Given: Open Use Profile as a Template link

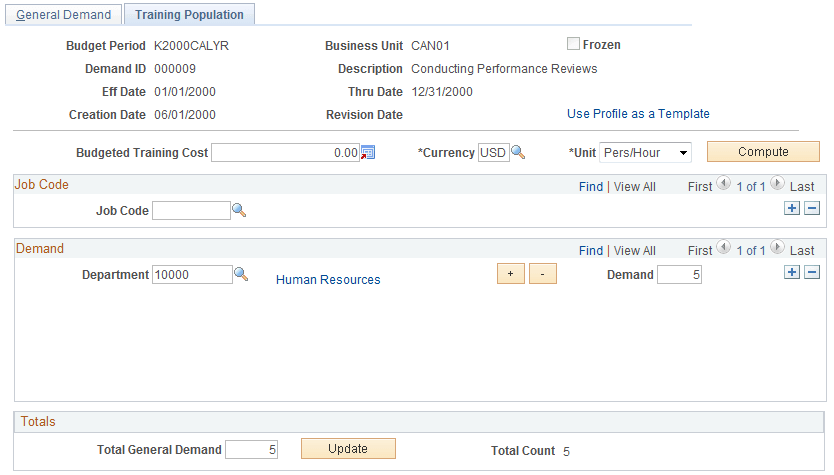Looking at the screenshot, I should pos(638,114).
